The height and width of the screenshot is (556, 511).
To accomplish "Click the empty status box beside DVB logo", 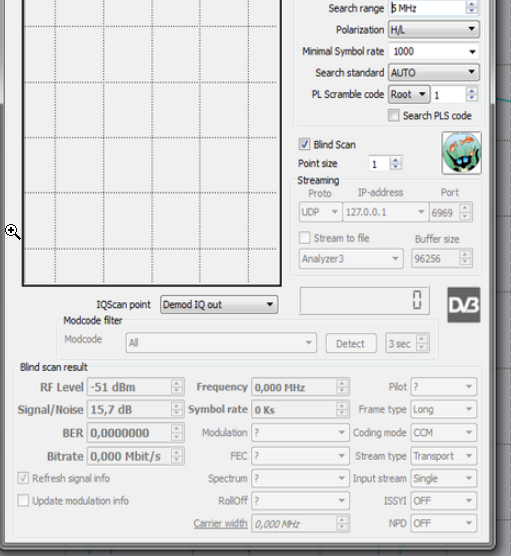I will pyautogui.click(x=364, y=301).
